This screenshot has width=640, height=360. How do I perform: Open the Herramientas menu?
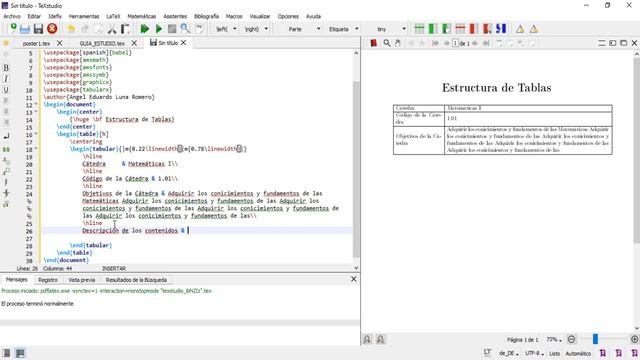coord(84,16)
